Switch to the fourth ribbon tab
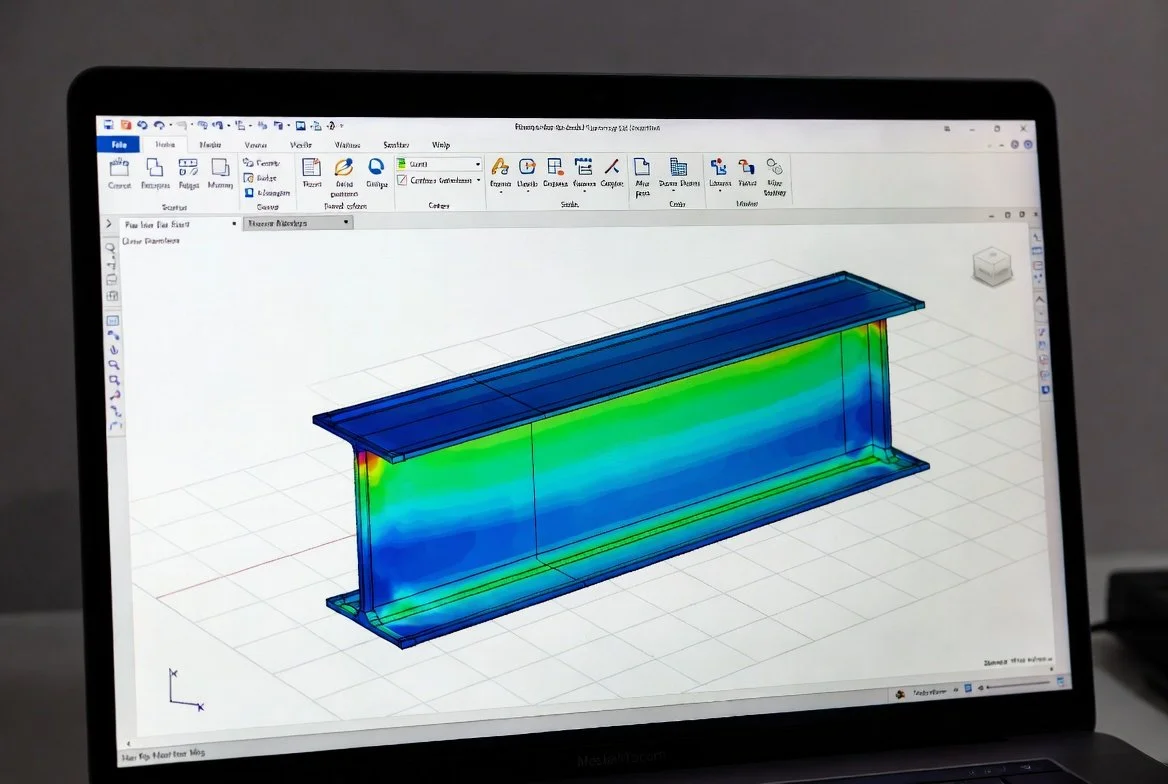Viewport: 1168px width, 784px height. pyautogui.click(x=256, y=145)
